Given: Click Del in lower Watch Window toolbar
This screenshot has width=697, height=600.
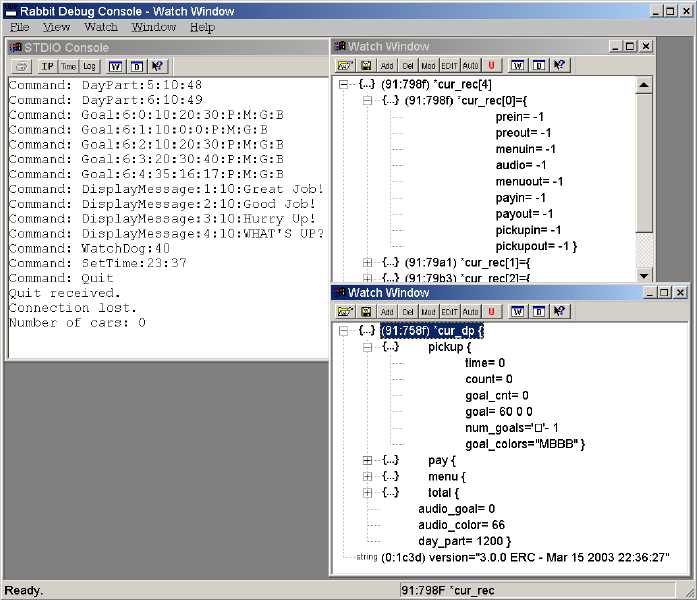Looking at the screenshot, I should point(408,312).
